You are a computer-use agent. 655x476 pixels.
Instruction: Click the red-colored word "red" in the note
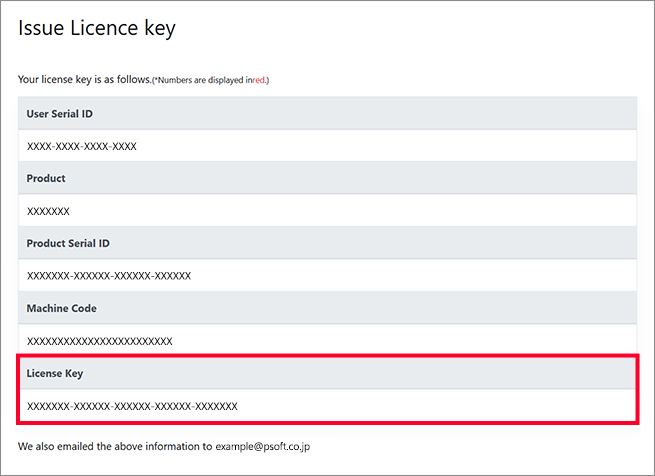(x=259, y=80)
